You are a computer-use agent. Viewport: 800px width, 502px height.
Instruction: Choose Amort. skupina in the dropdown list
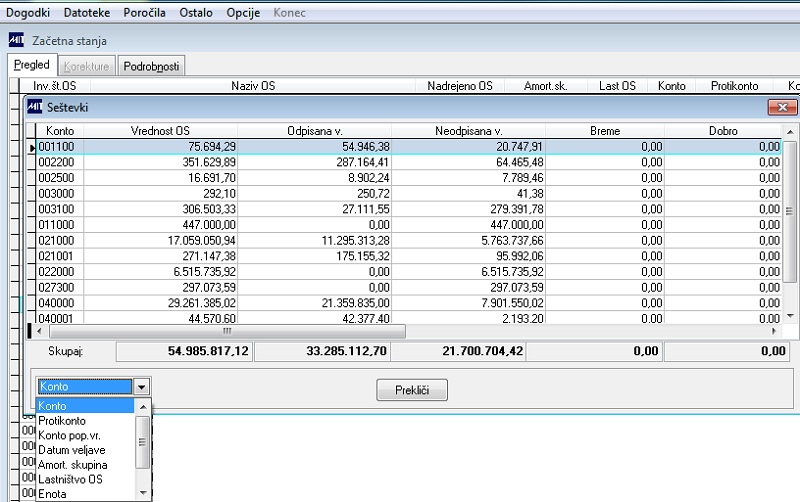click(72, 465)
